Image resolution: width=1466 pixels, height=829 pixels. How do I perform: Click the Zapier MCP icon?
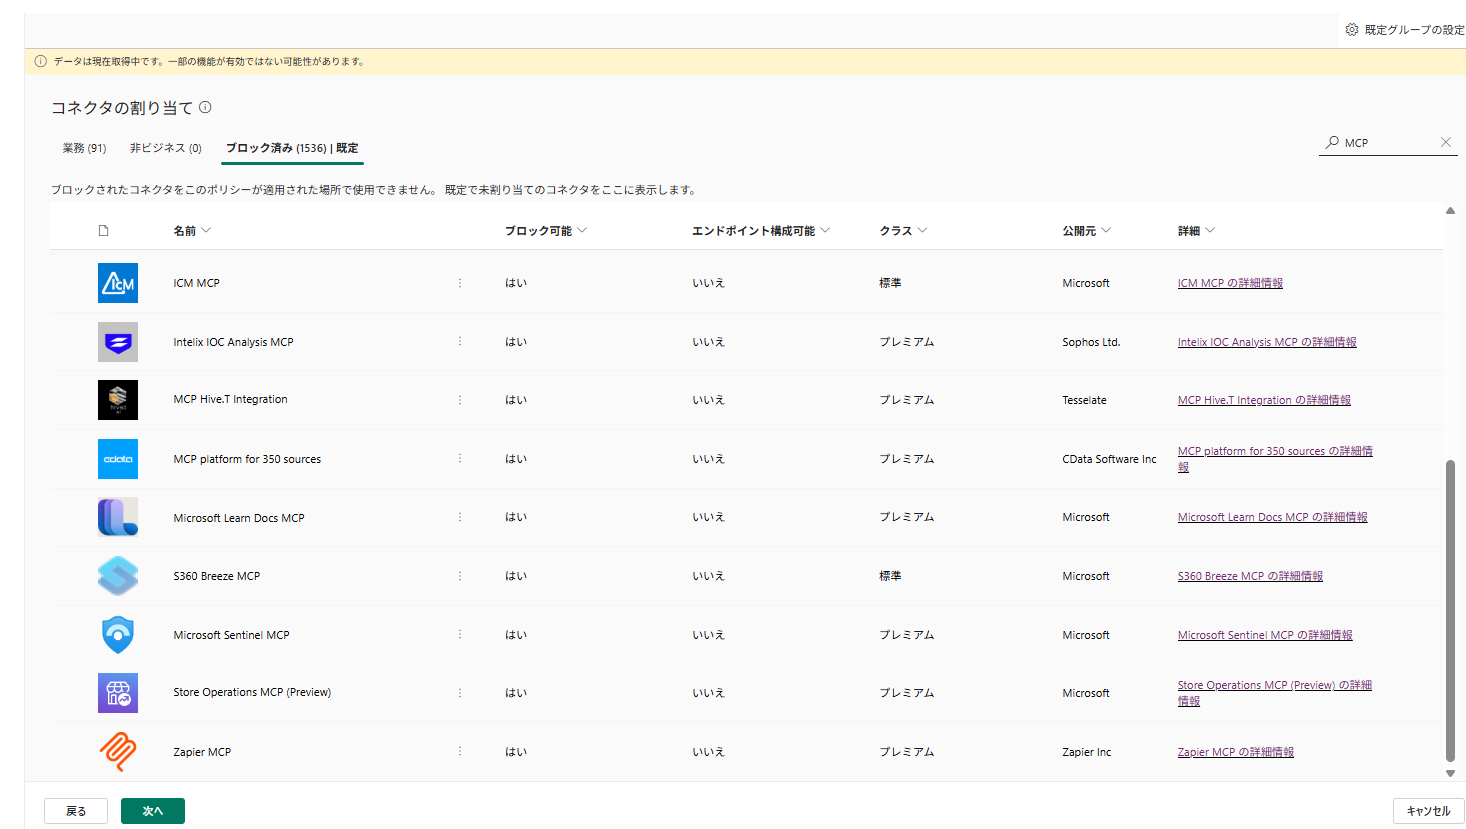point(118,752)
